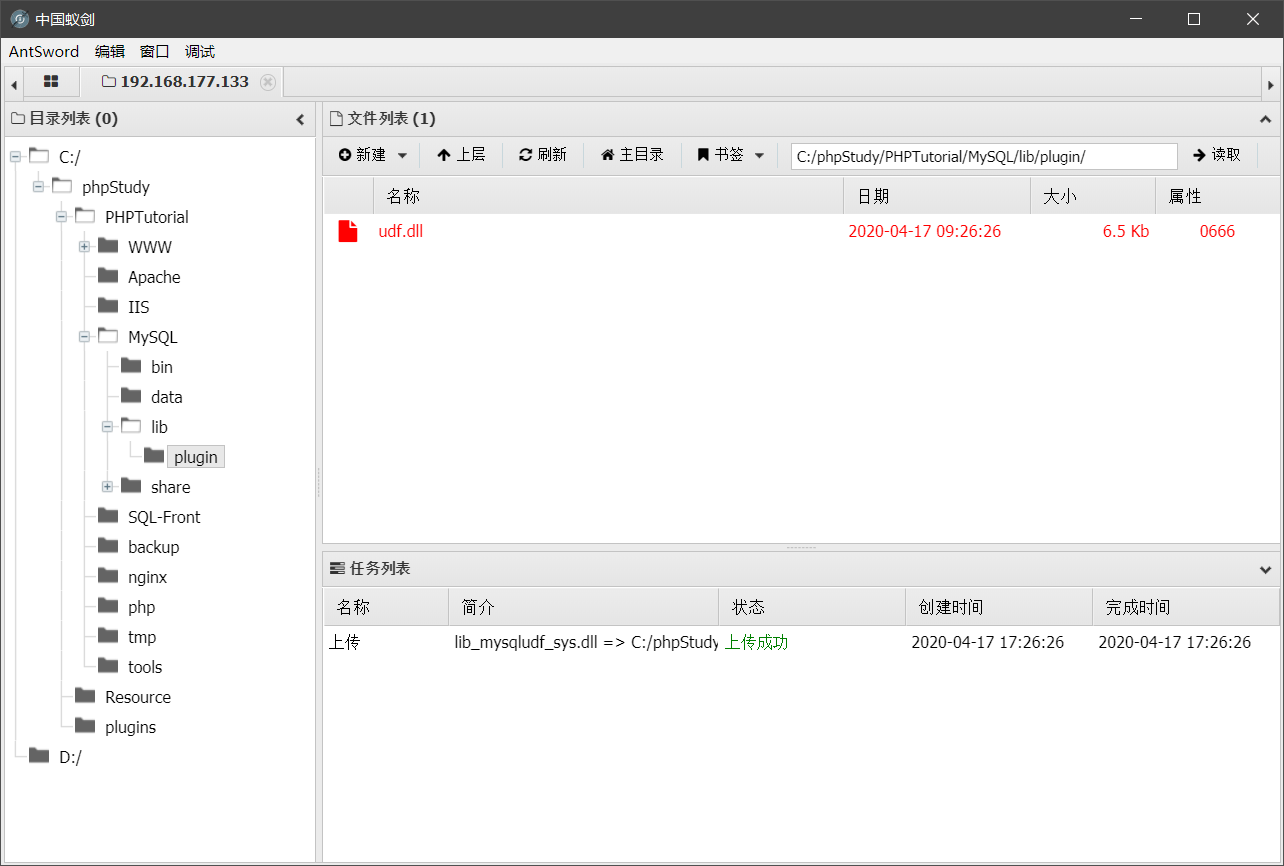Open the AntSword menu

pyautogui.click(x=43, y=52)
